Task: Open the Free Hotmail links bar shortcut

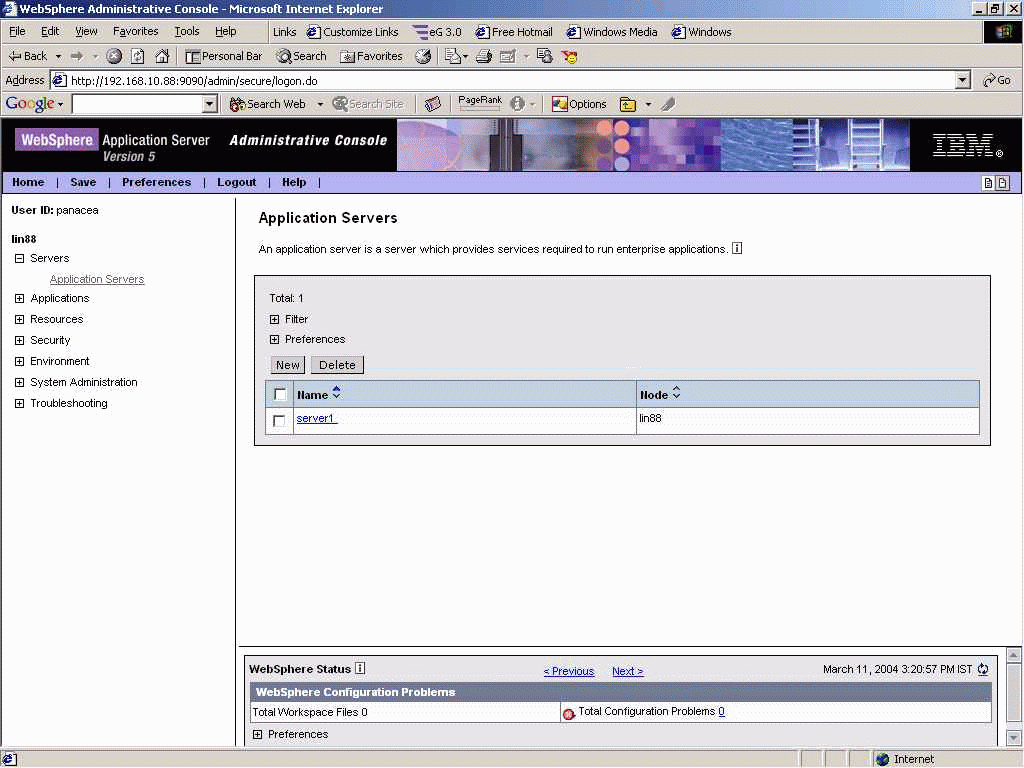Action: [514, 32]
